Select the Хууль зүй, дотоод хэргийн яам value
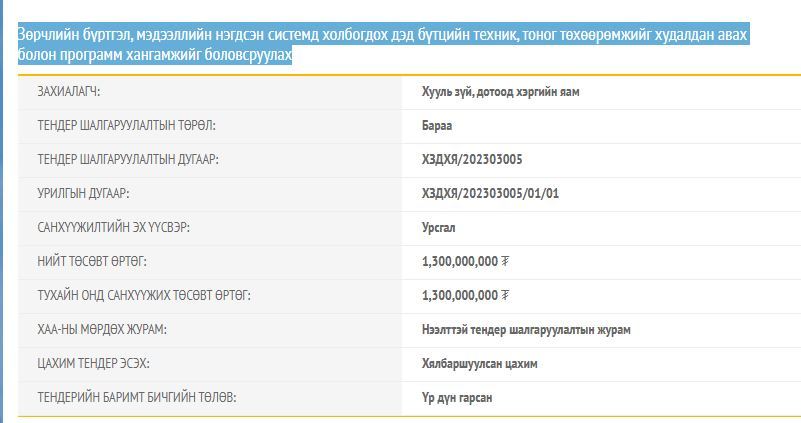Viewport: 801px width, 423px height. tap(501, 92)
